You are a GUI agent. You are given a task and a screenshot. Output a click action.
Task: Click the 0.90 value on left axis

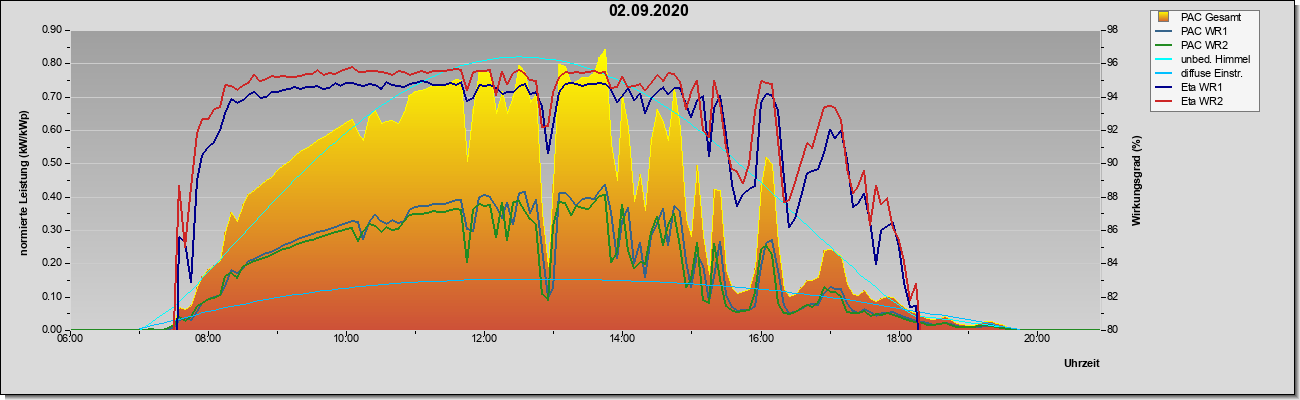tap(53, 30)
